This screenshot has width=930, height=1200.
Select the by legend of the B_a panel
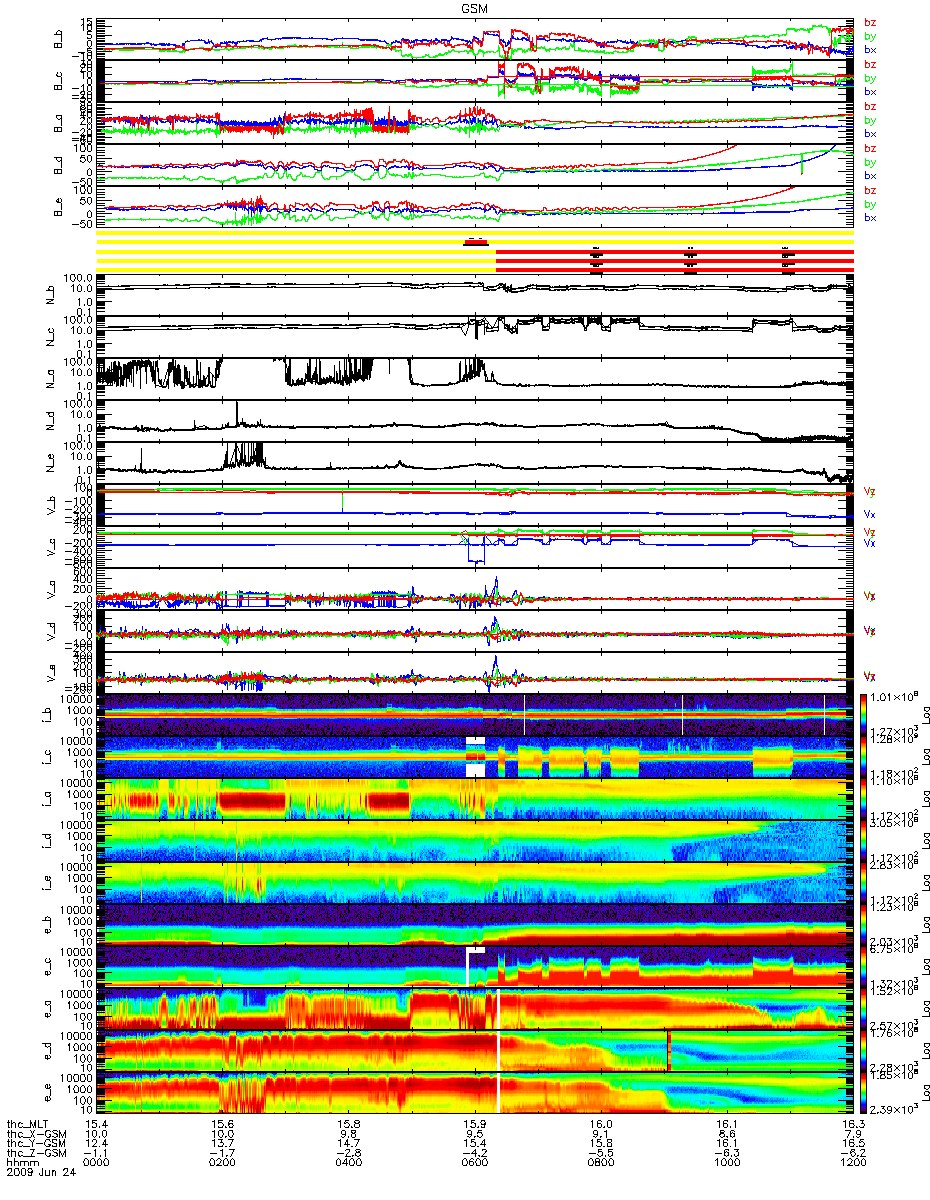[x=870, y=120]
